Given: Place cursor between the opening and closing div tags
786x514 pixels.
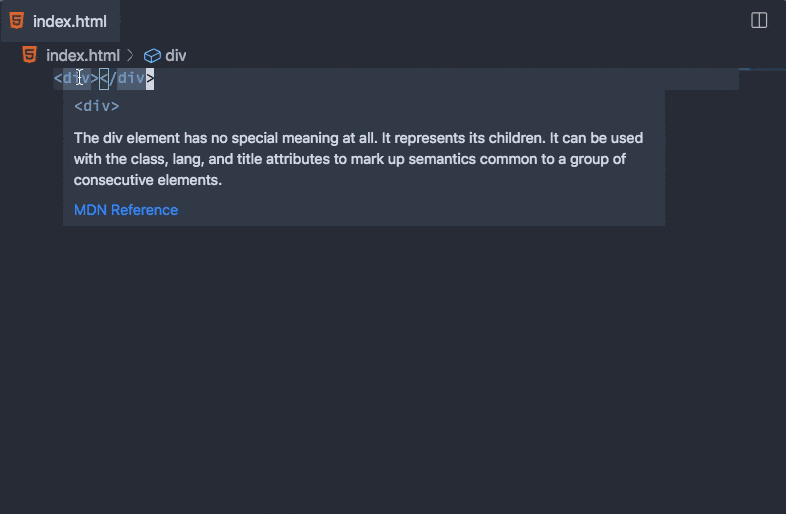Looking at the screenshot, I should pyautogui.click(x=99, y=79).
